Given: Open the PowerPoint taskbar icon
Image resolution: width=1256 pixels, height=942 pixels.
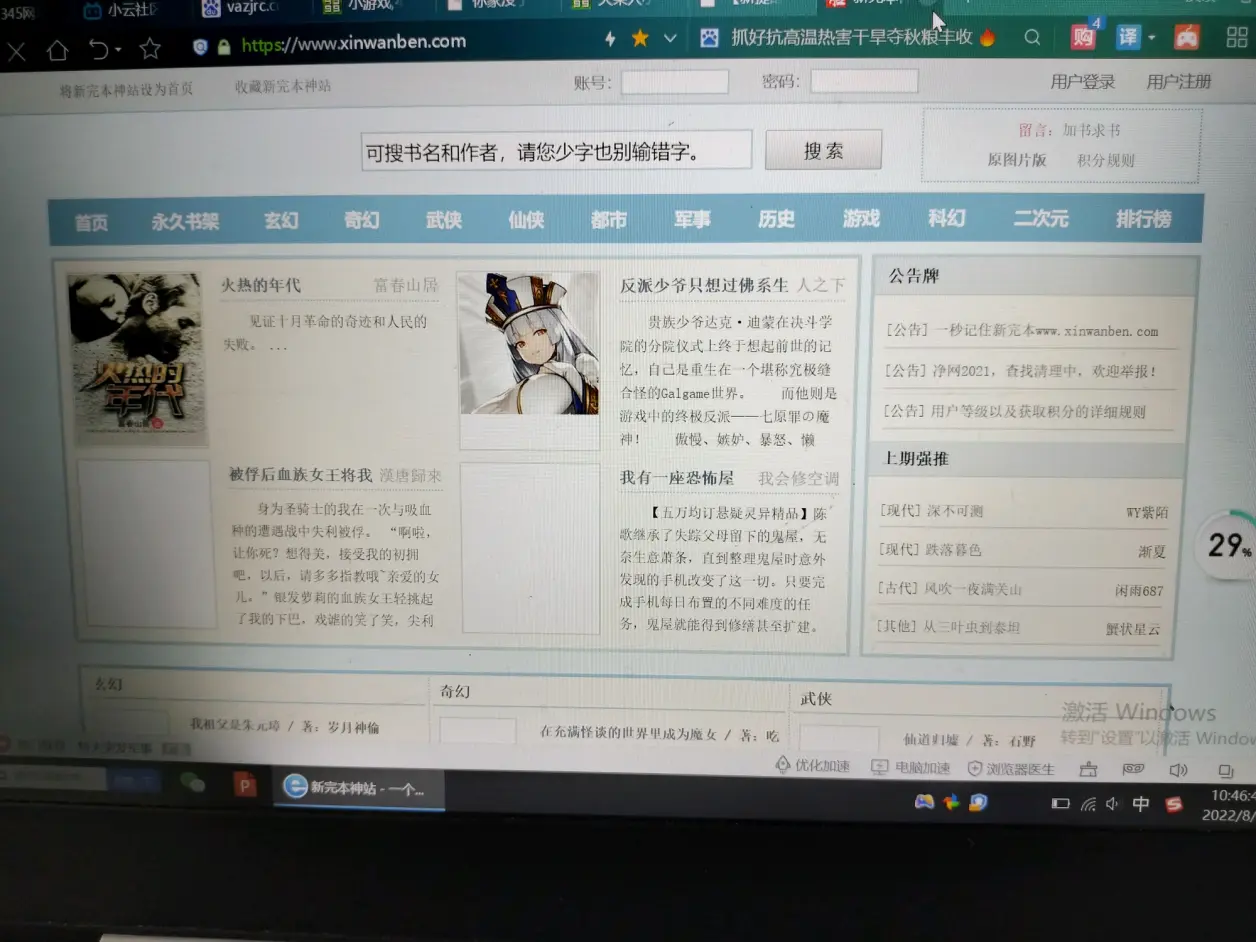Looking at the screenshot, I should (x=245, y=784).
